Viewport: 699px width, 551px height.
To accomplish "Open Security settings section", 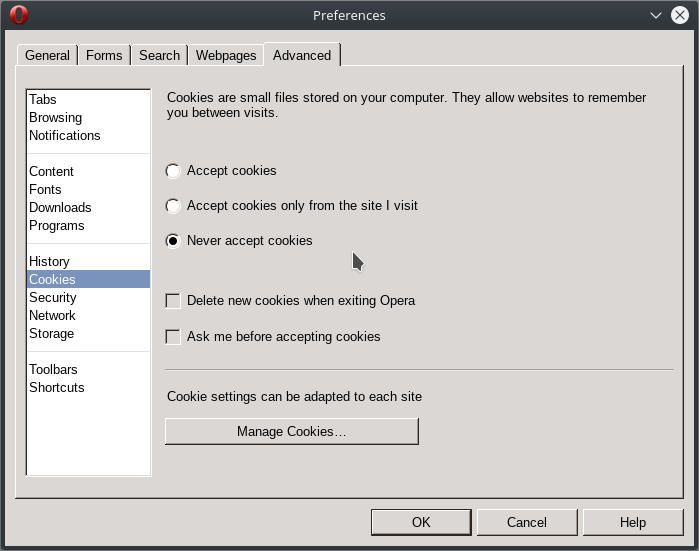I will [x=88, y=297].
